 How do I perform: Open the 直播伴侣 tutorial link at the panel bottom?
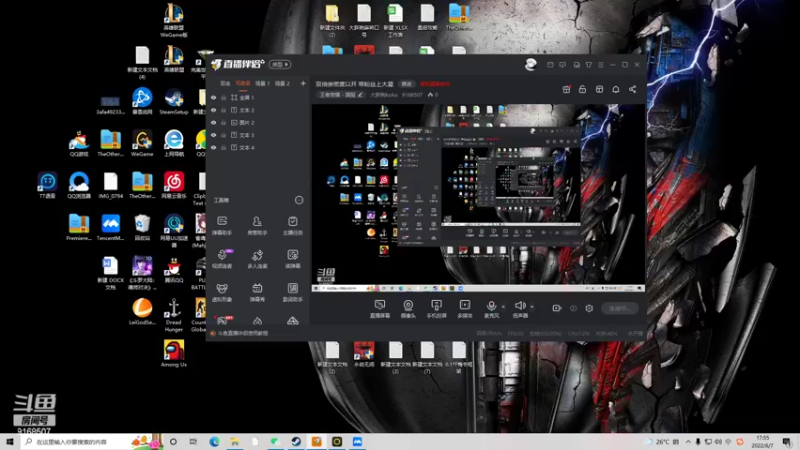click(243, 333)
